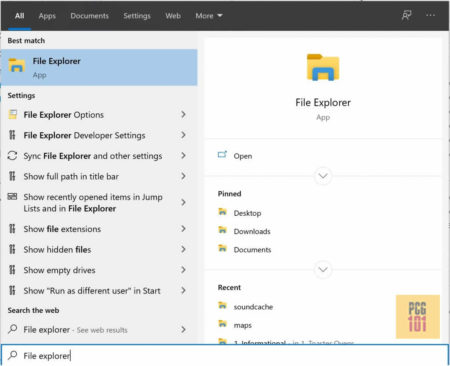
Task: Click the large File Explorer app icon
Action: [x=323, y=67]
